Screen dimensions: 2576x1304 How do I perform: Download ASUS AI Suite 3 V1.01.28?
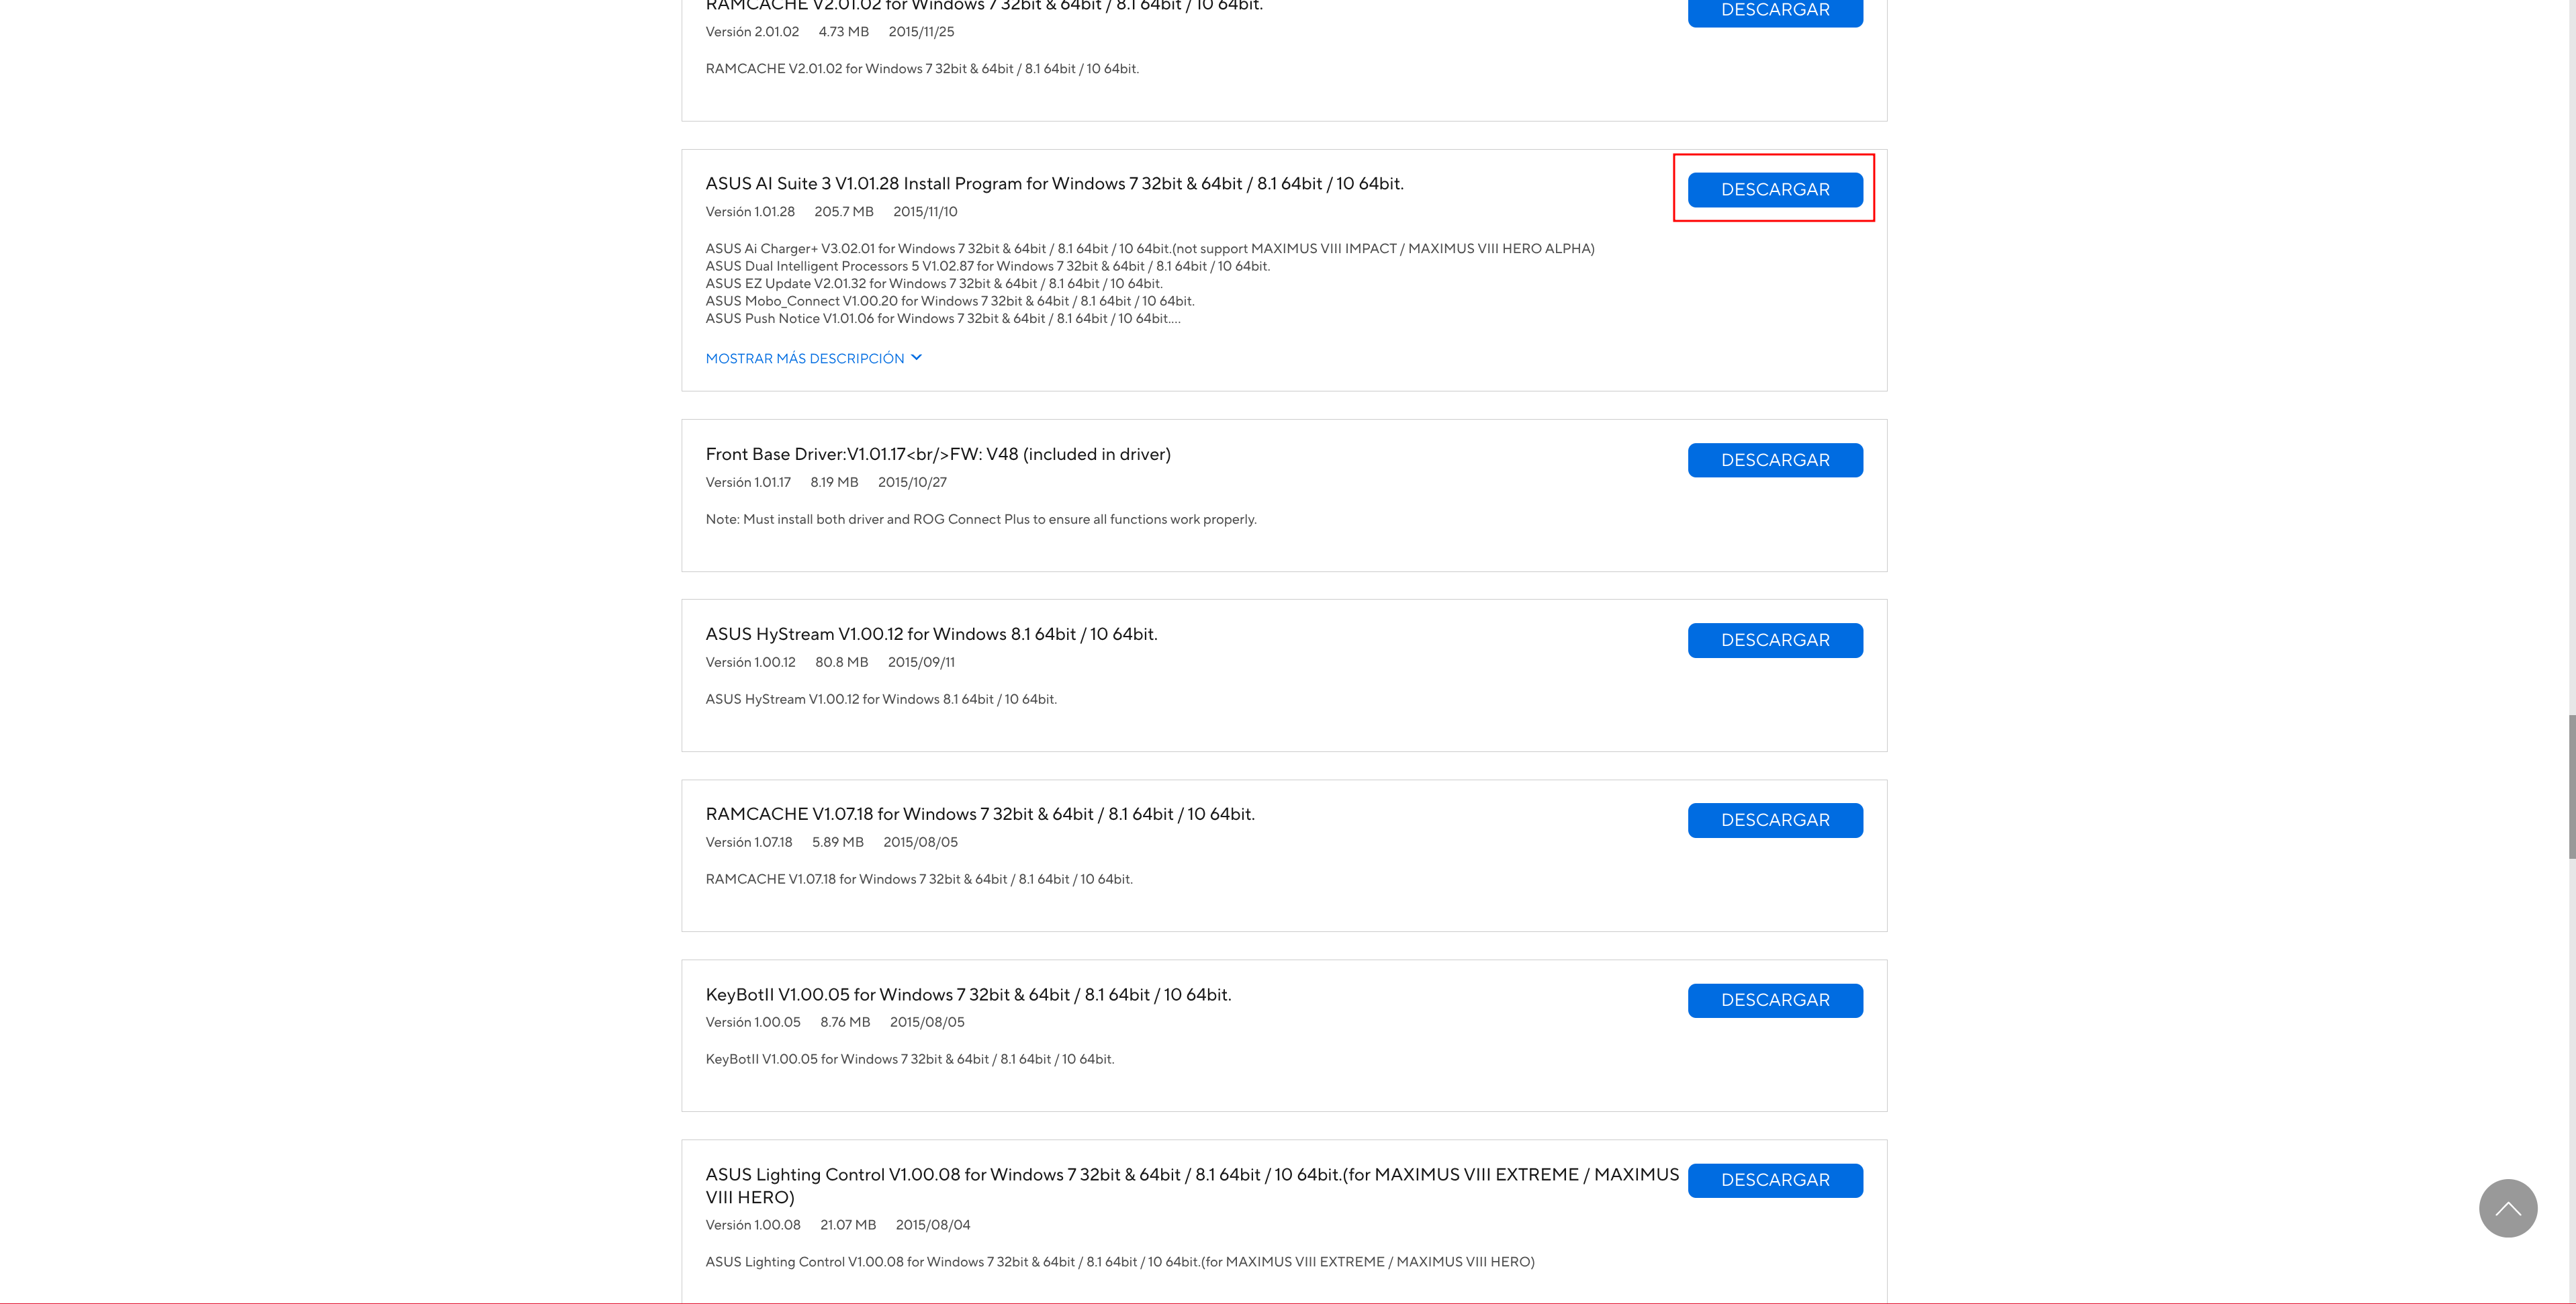pos(1774,189)
